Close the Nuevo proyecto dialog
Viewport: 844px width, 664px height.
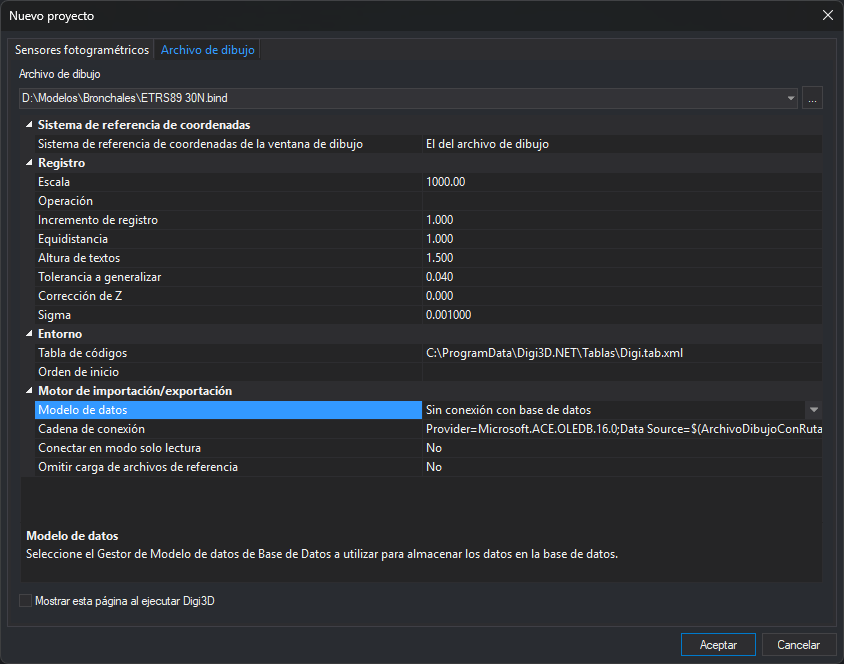click(828, 16)
